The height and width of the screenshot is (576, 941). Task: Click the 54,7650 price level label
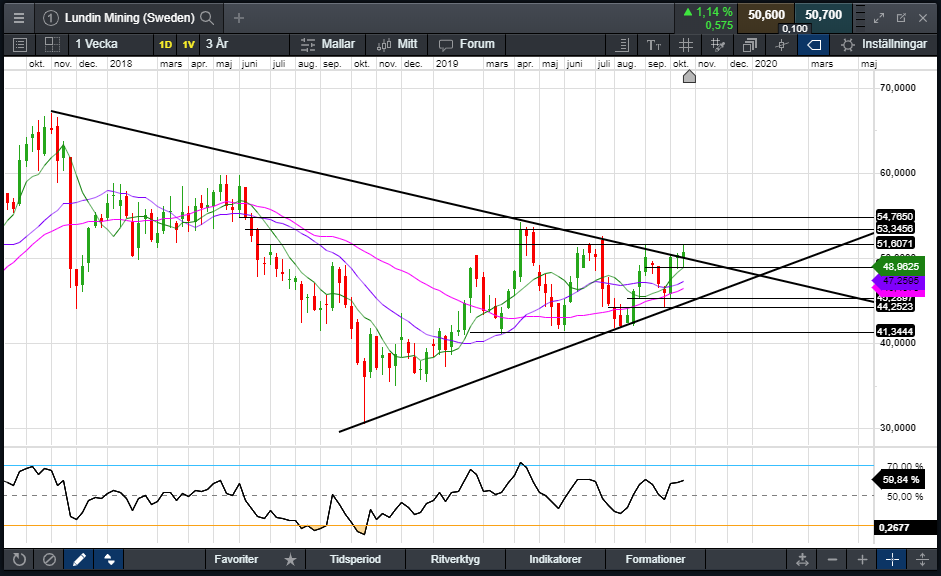click(895, 216)
